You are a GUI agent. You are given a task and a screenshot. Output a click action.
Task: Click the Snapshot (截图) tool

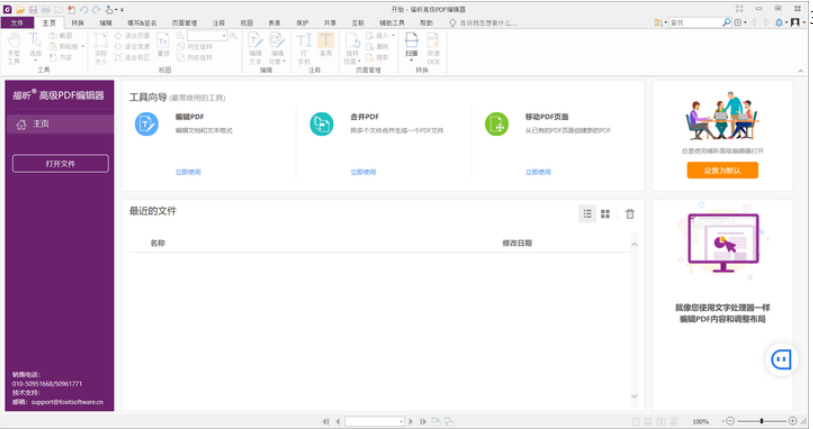click(x=61, y=36)
